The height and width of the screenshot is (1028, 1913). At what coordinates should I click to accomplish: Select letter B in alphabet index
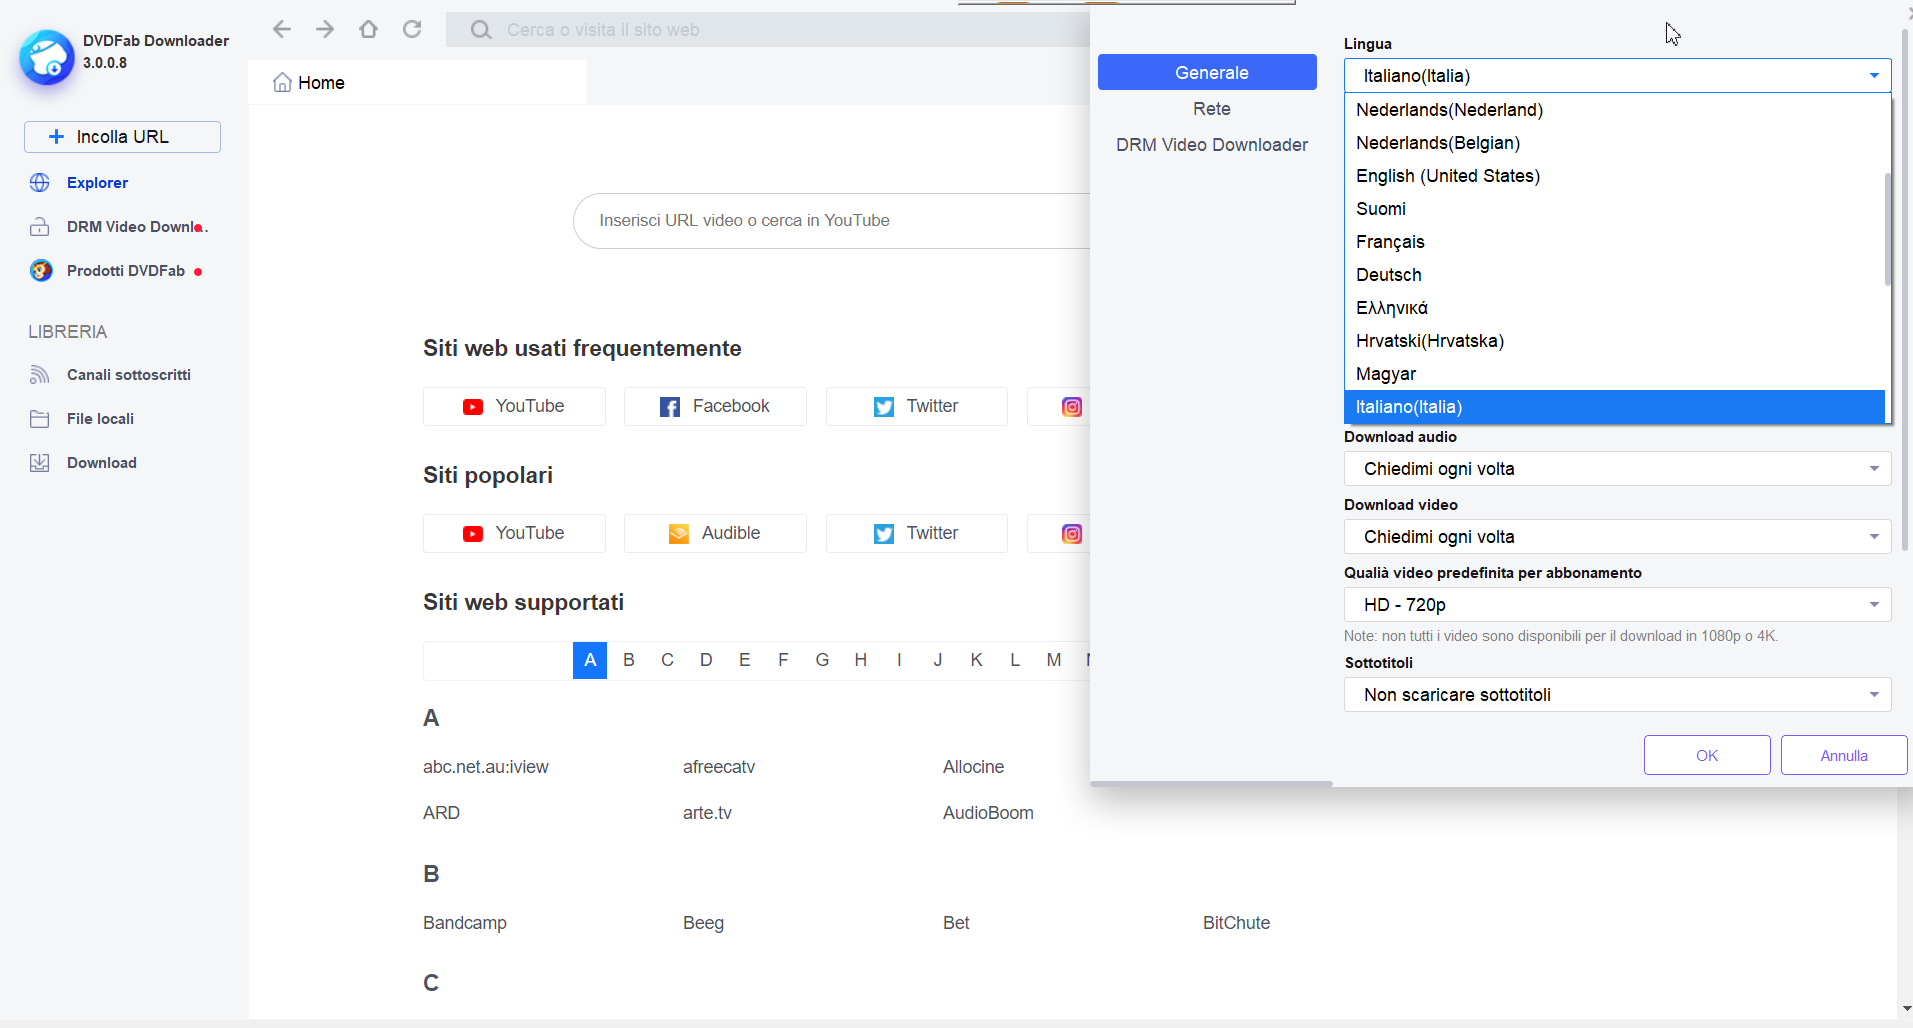629,660
